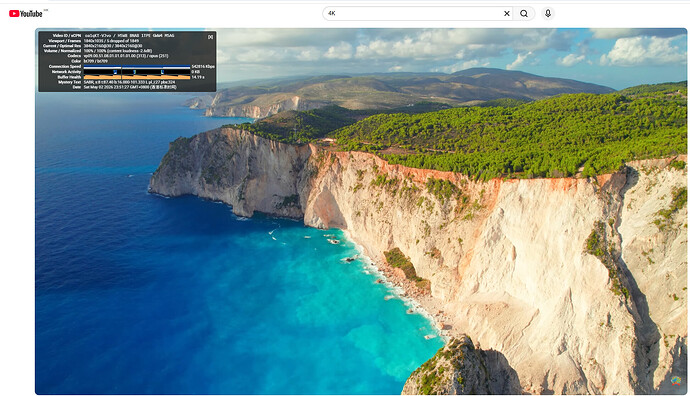Select the Color label in stats

tap(77, 61)
